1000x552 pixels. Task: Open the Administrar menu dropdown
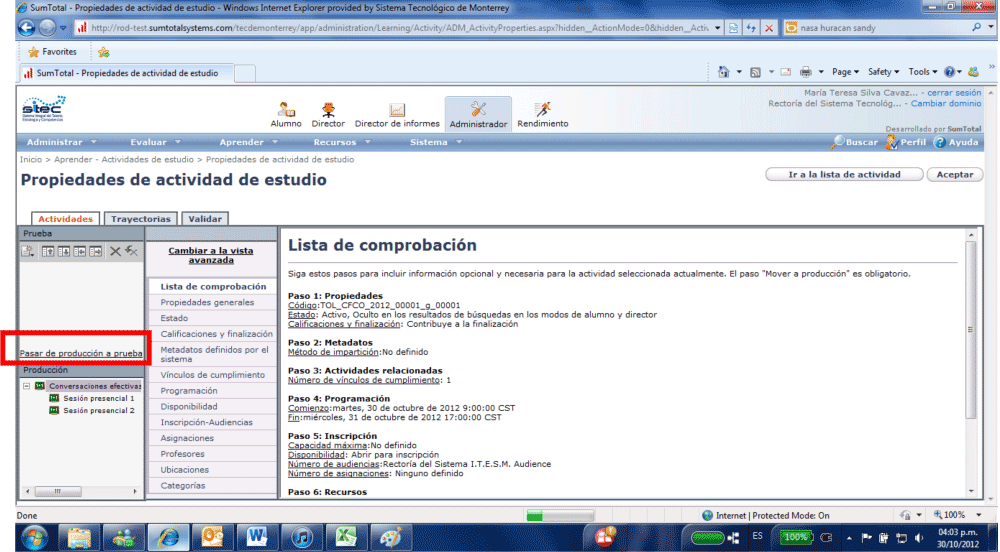click(62, 142)
